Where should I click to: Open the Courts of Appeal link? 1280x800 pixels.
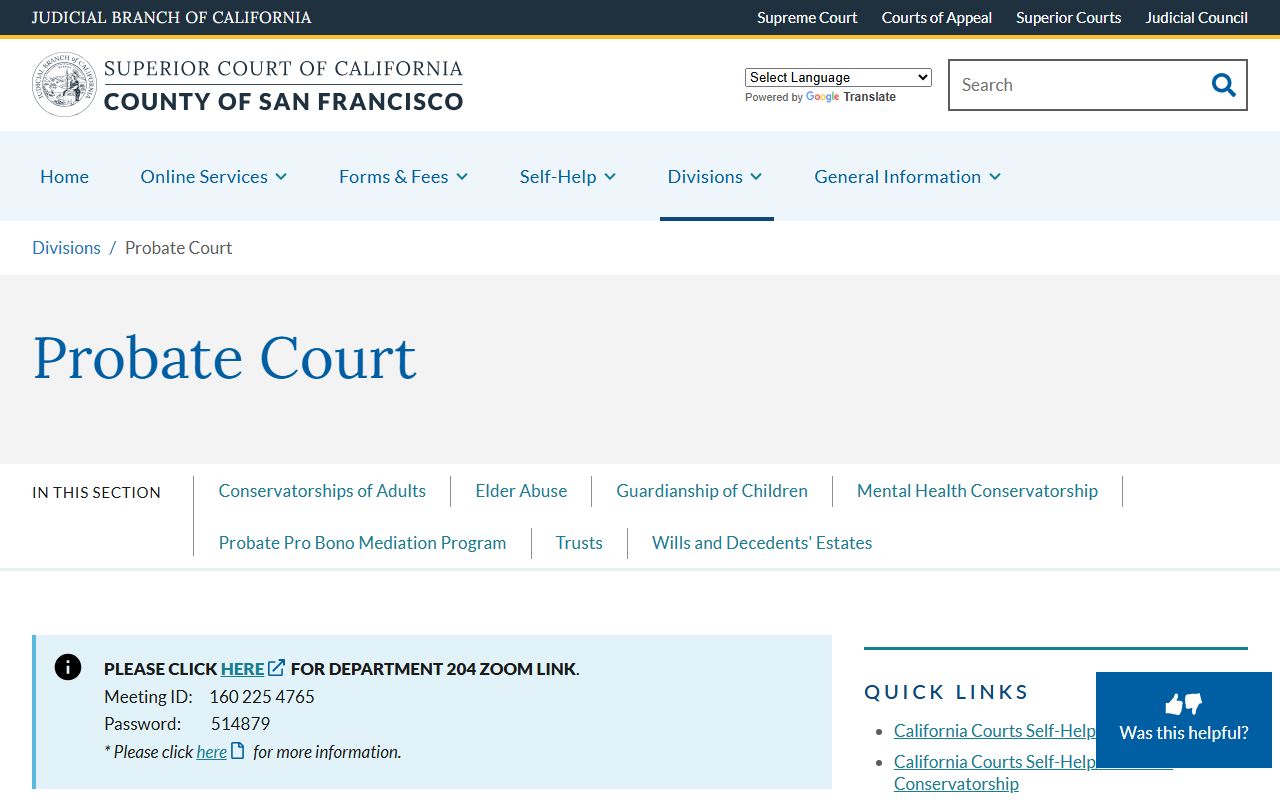[x=937, y=18]
